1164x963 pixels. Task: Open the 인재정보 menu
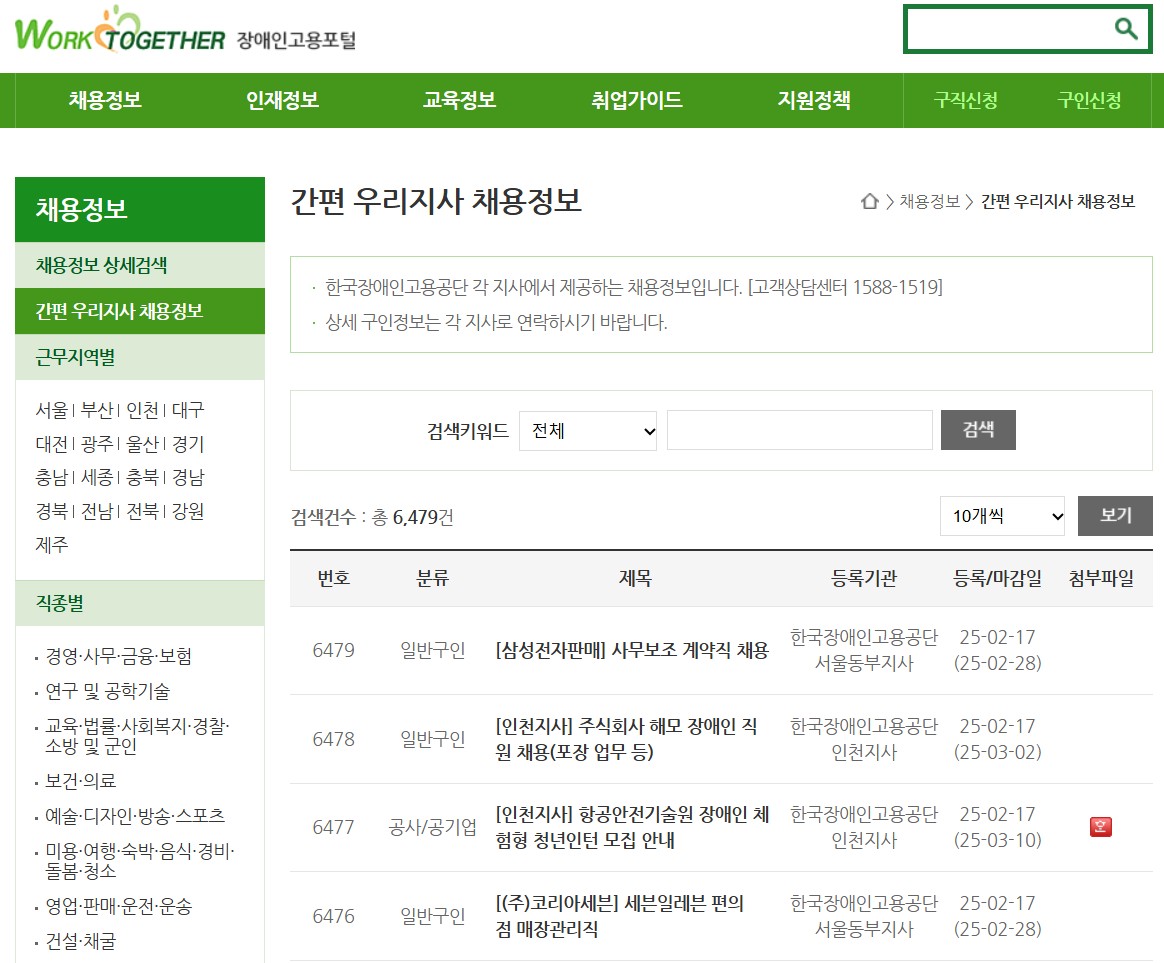coord(280,100)
